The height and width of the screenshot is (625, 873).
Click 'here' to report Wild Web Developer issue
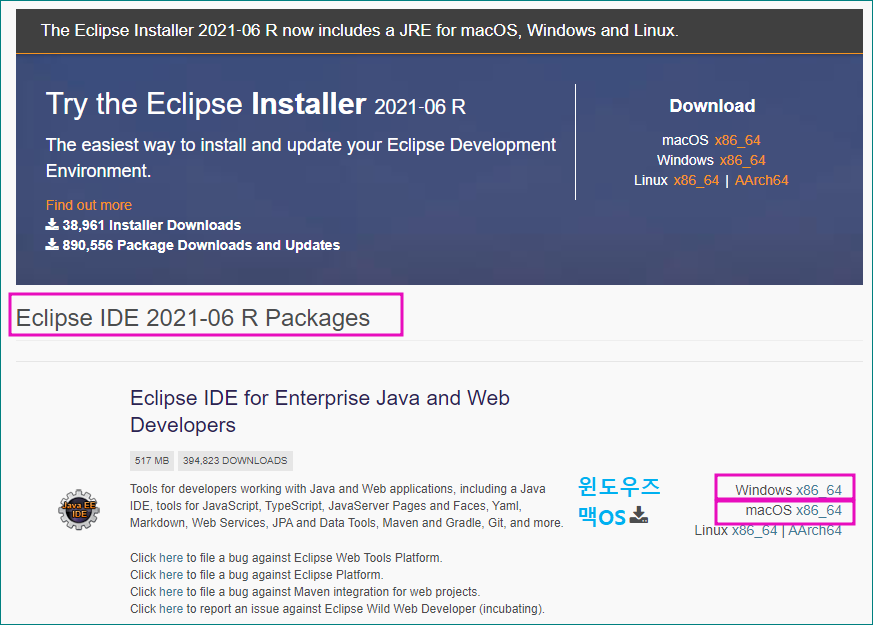(171, 609)
